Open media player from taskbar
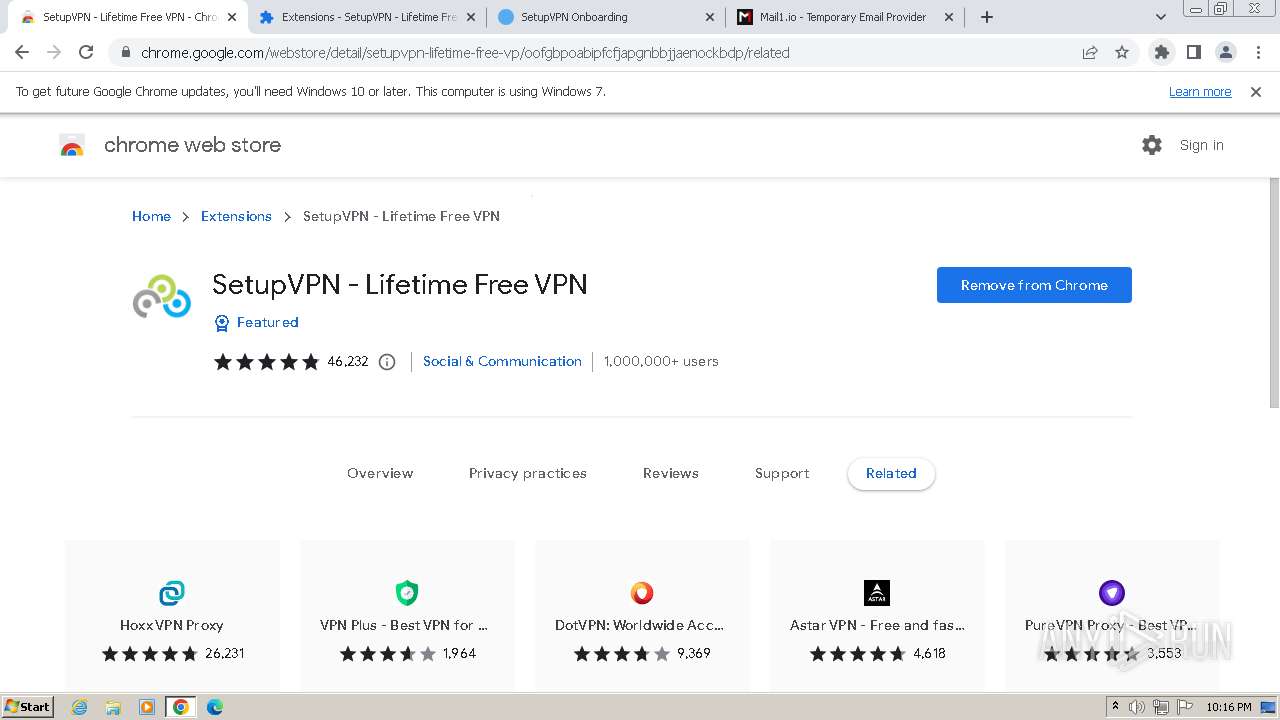The height and width of the screenshot is (720, 1280). [x=147, y=707]
